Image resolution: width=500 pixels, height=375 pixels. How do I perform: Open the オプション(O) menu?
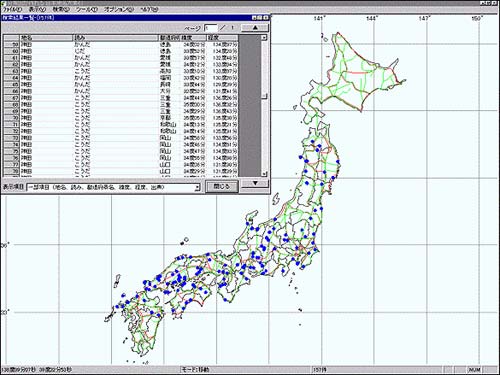[x=118, y=9]
